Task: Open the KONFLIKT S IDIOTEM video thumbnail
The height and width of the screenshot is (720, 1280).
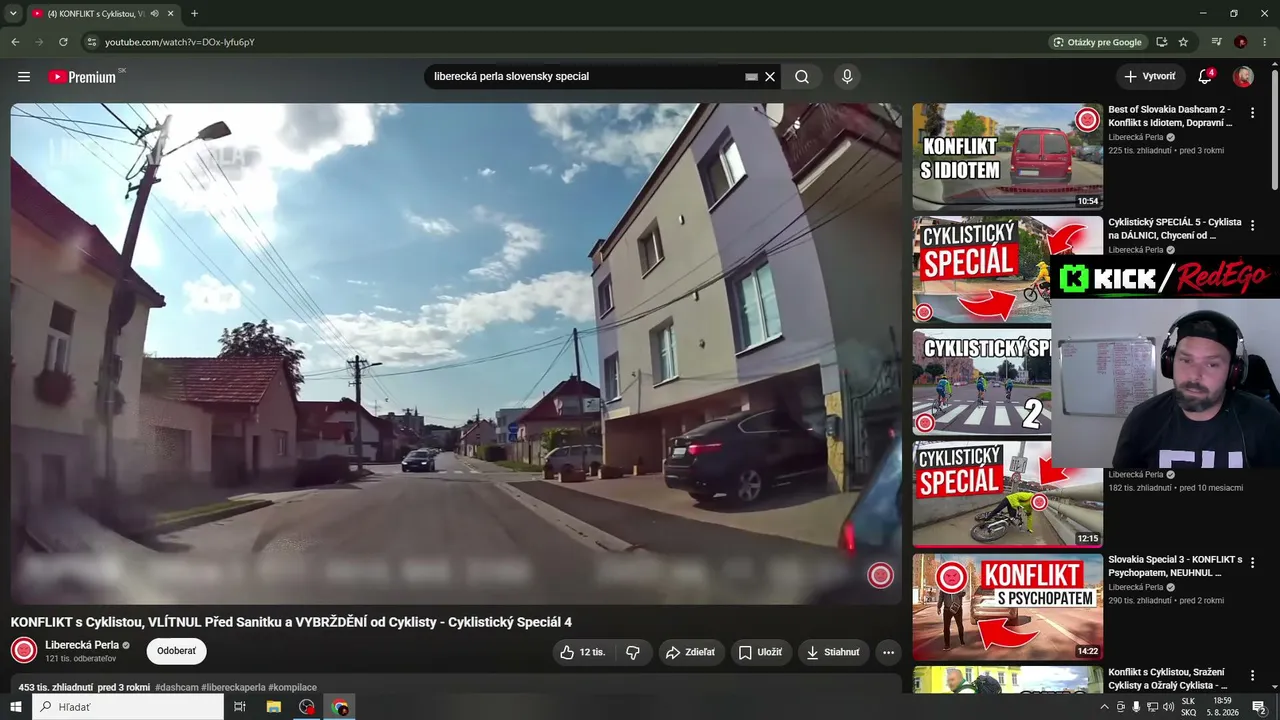Action: (1007, 156)
